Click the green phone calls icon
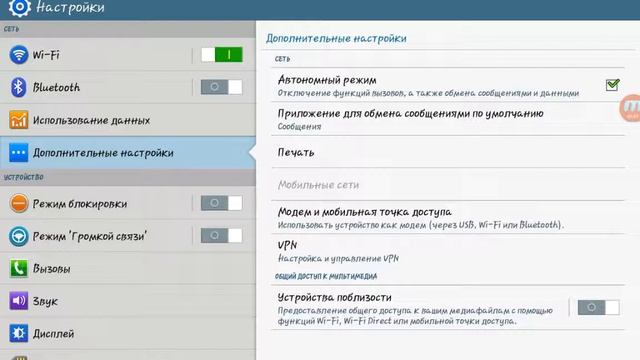 point(19,269)
